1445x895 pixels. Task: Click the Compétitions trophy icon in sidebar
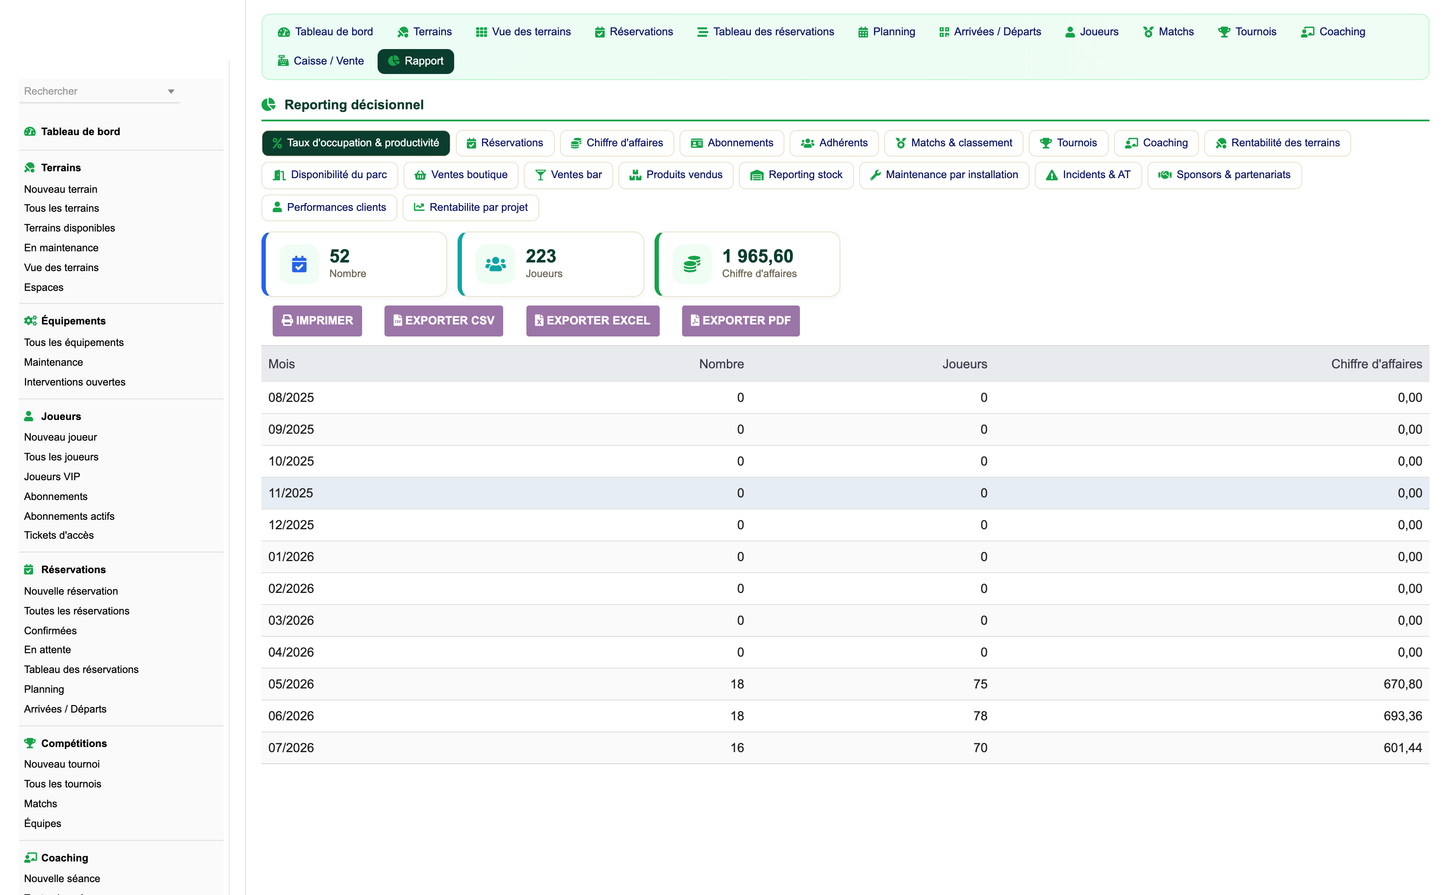[30, 744]
